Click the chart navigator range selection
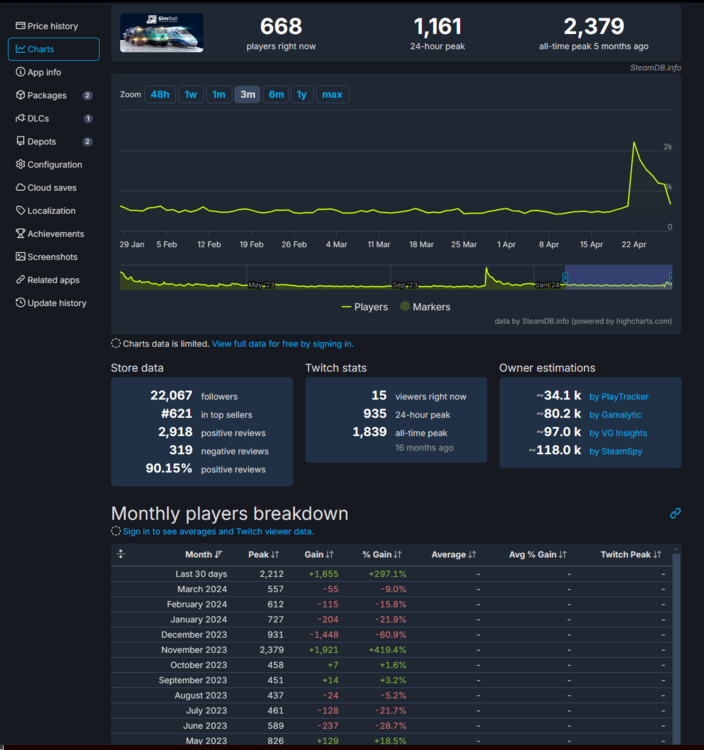This screenshot has height=750, width=704. click(617, 278)
